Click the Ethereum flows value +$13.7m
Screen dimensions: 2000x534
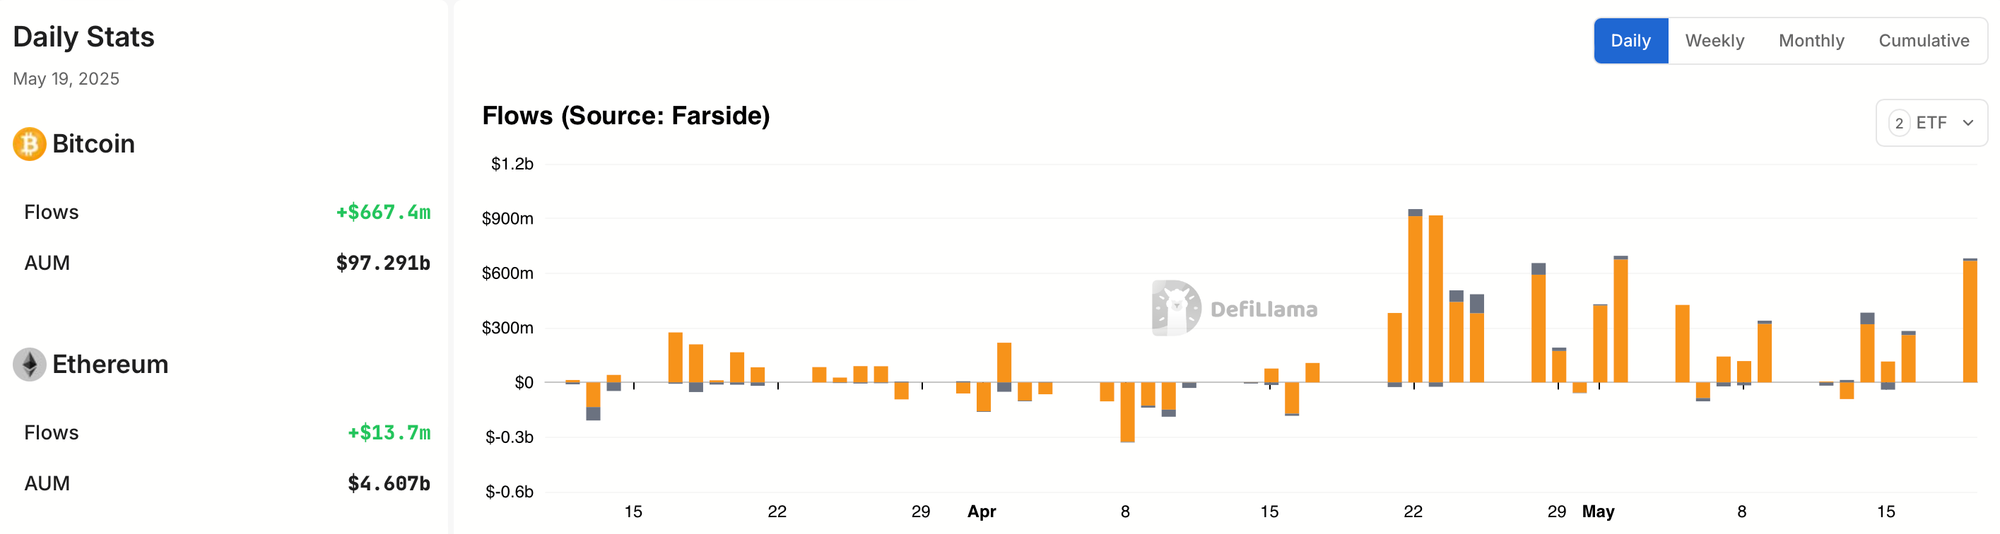point(389,433)
